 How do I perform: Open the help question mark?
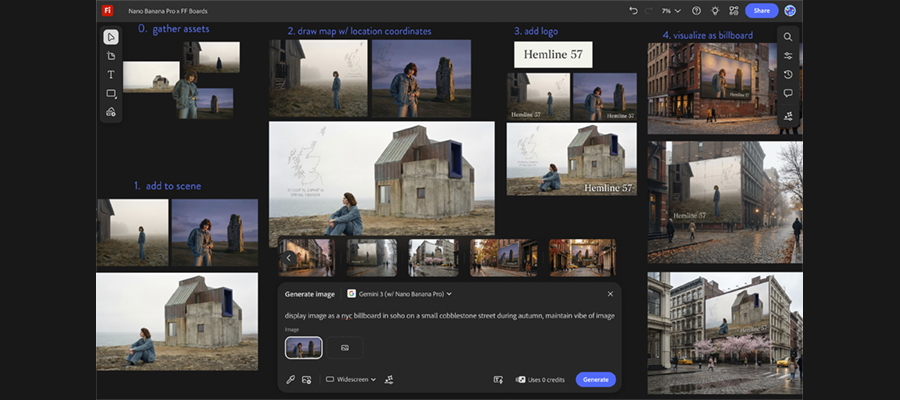696,11
